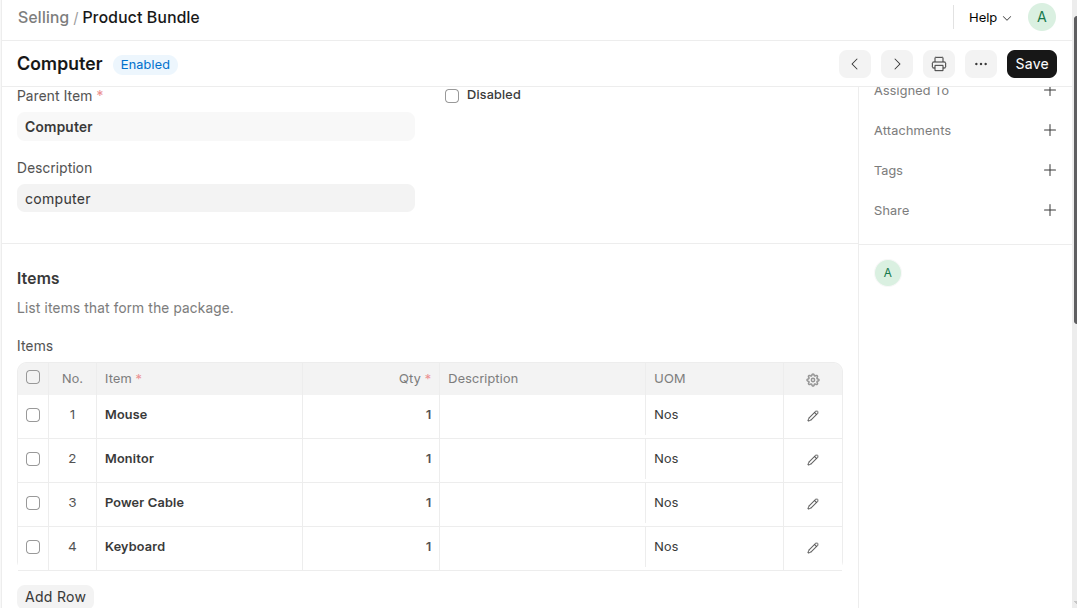Open the three-dots more actions menu
The width and height of the screenshot is (1077, 608).
tap(981, 64)
